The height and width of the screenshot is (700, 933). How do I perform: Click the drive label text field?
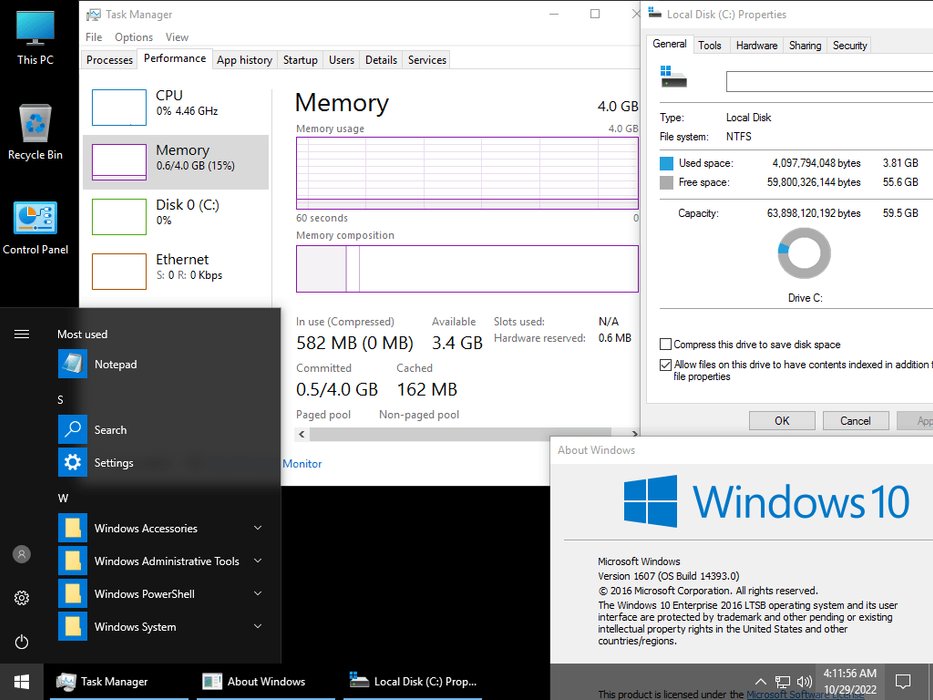[x=829, y=81]
